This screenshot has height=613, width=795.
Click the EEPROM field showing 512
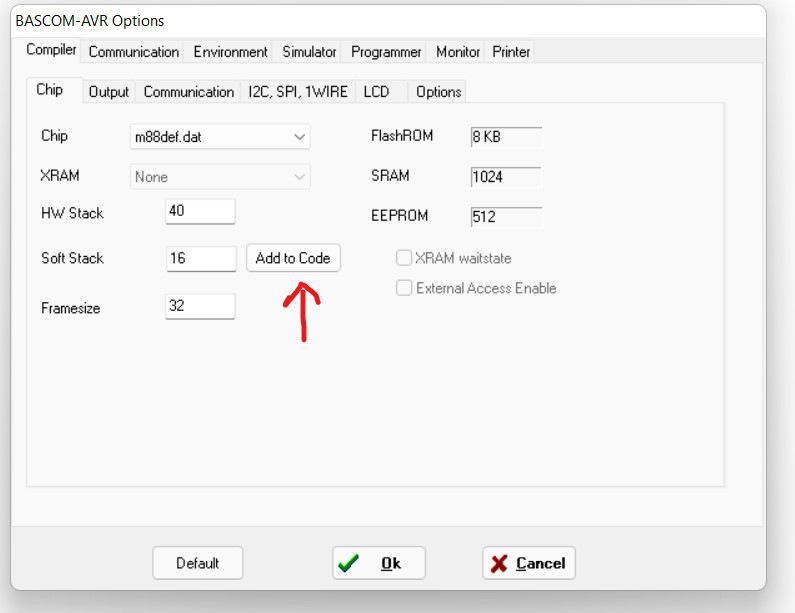[x=507, y=217]
